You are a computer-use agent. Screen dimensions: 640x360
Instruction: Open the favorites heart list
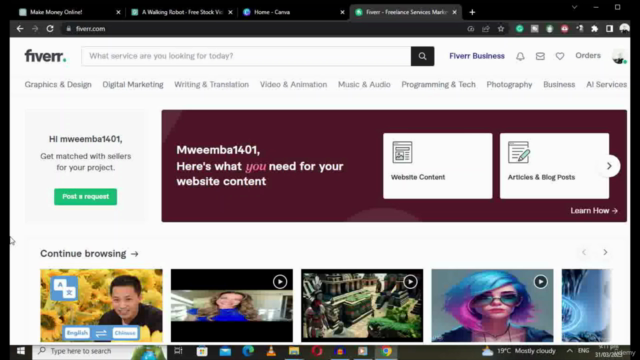[560, 56]
